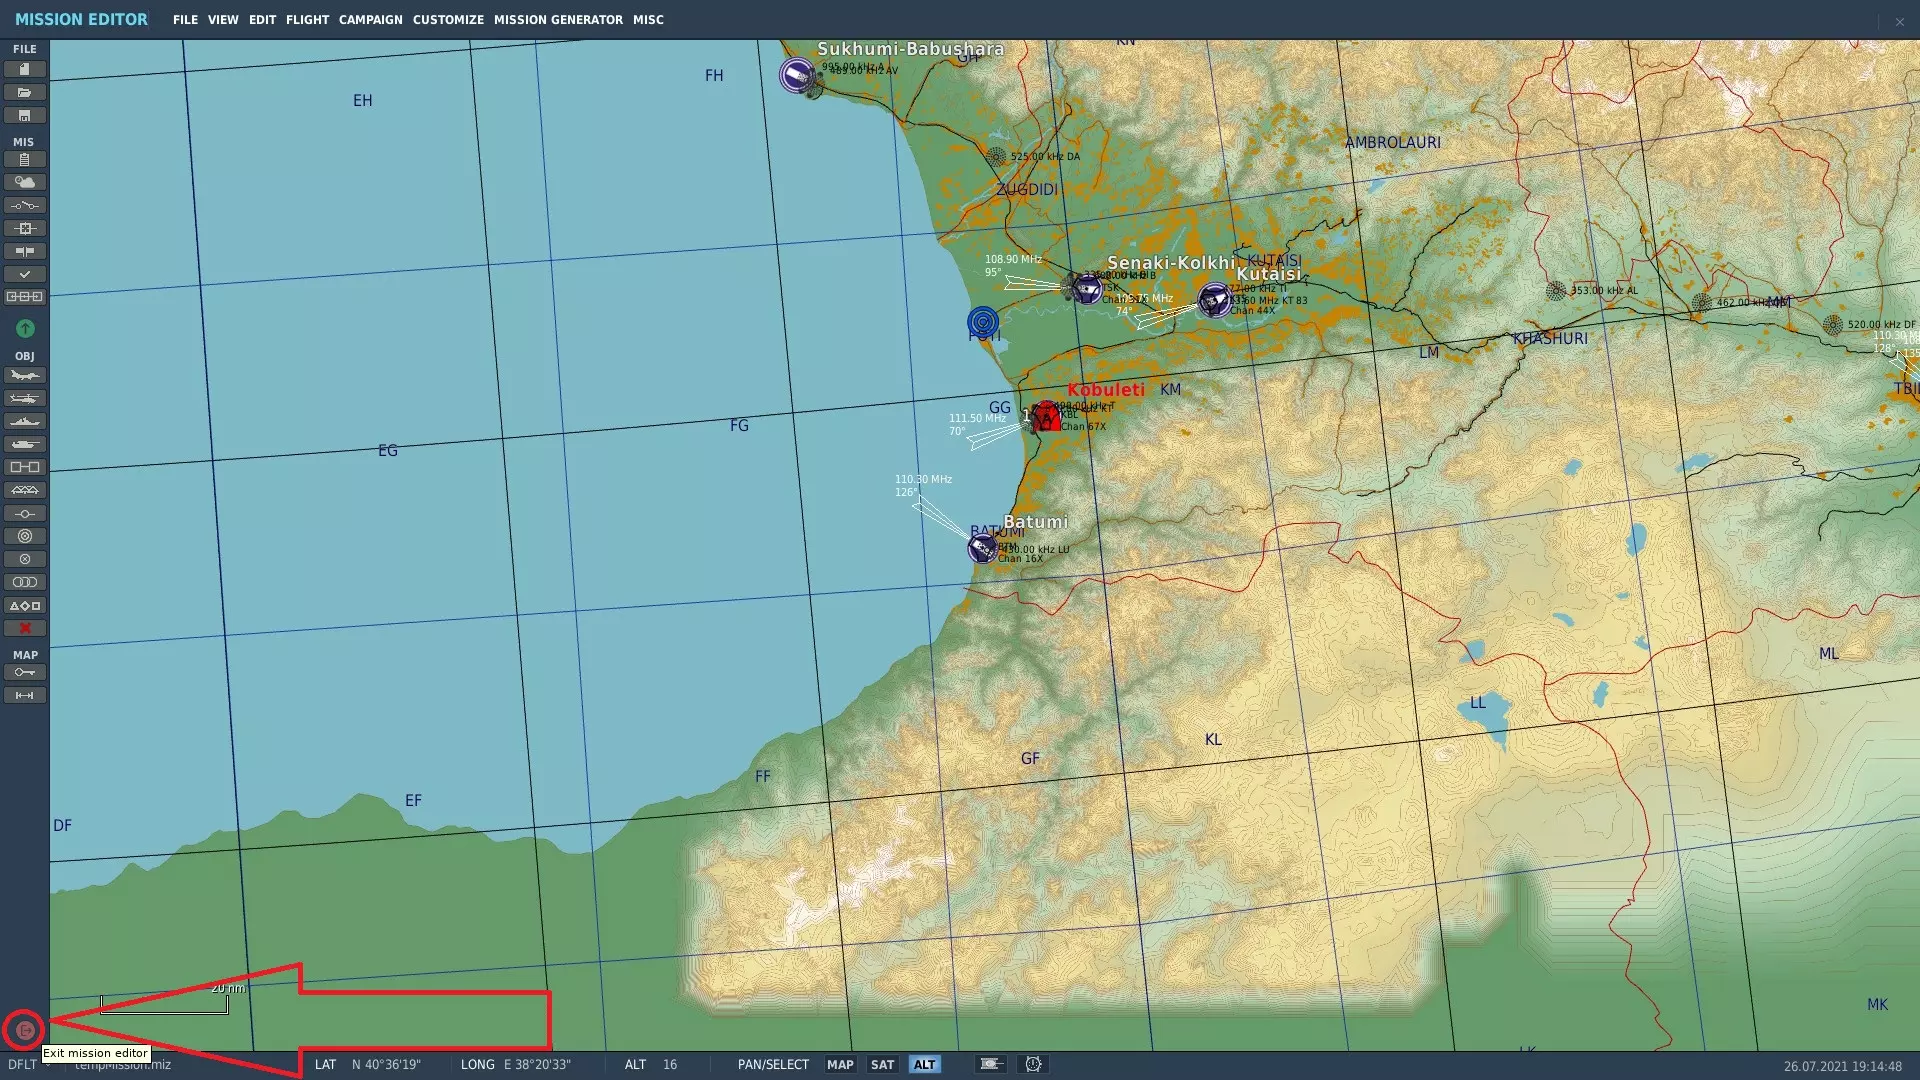Click the new mission file icon
1920x1080 pixels.
(25, 69)
